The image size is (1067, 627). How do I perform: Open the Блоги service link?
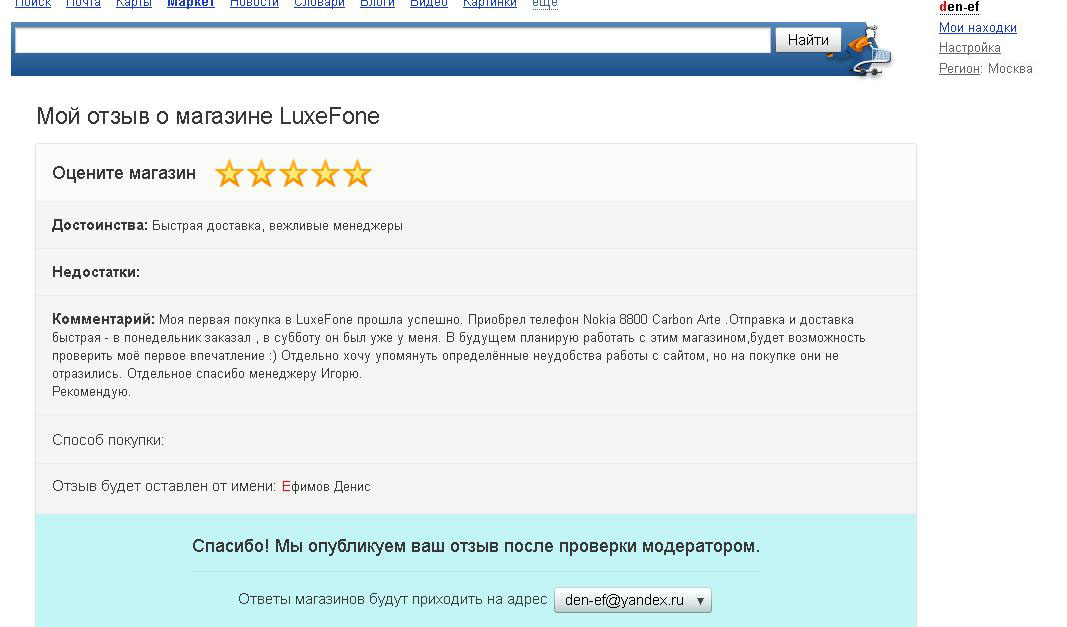(x=377, y=3)
